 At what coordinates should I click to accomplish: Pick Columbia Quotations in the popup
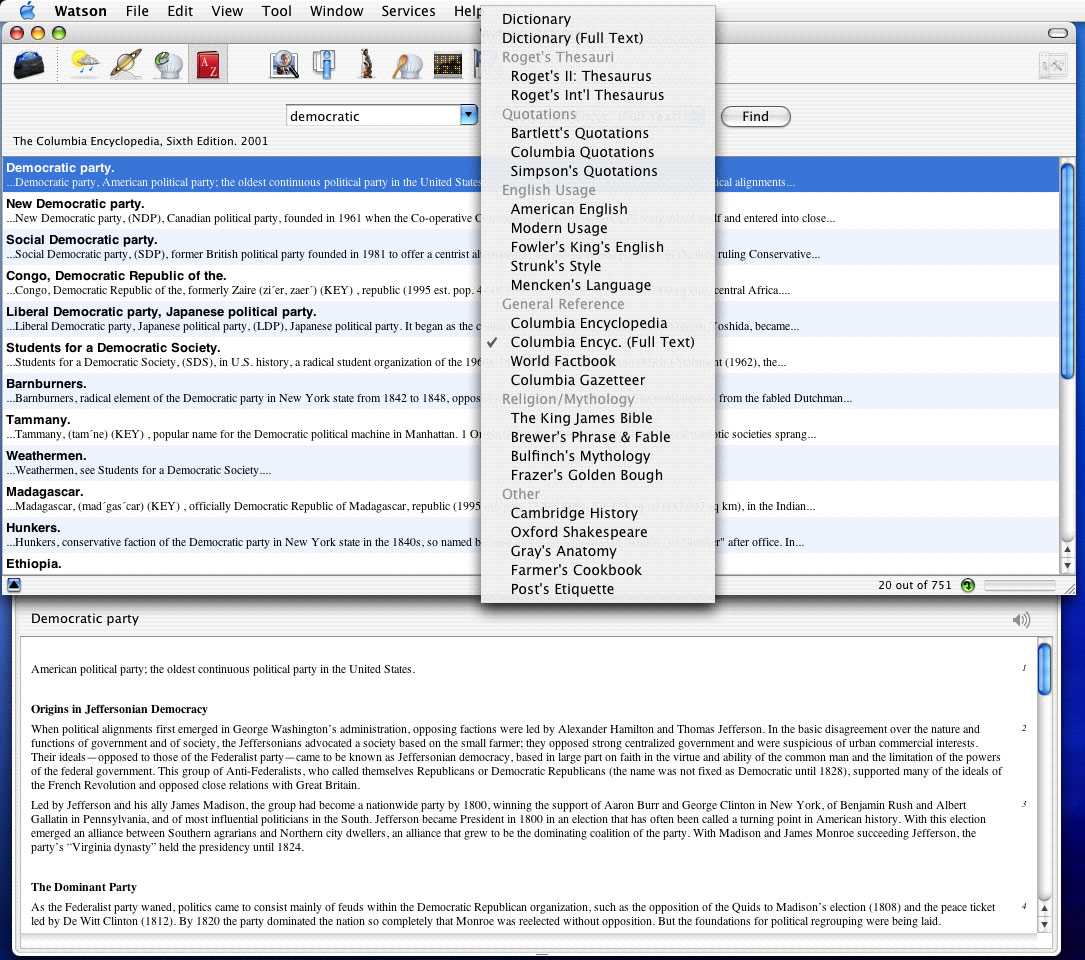[x=598, y=152]
